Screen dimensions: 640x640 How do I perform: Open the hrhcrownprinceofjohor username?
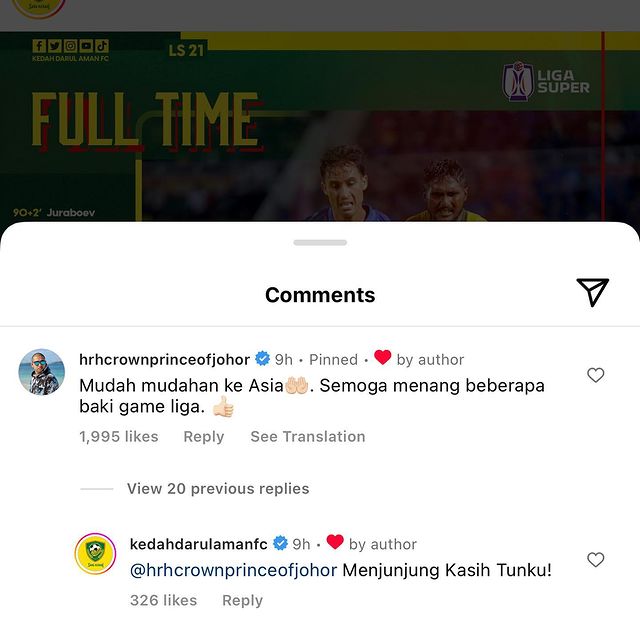coord(164,360)
